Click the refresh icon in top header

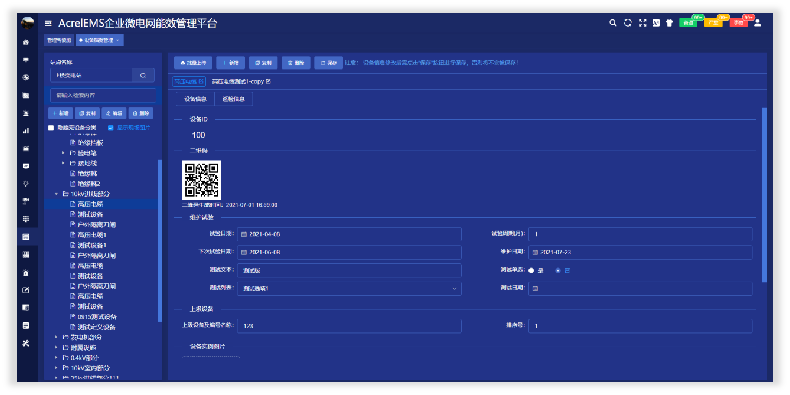[x=628, y=23]
